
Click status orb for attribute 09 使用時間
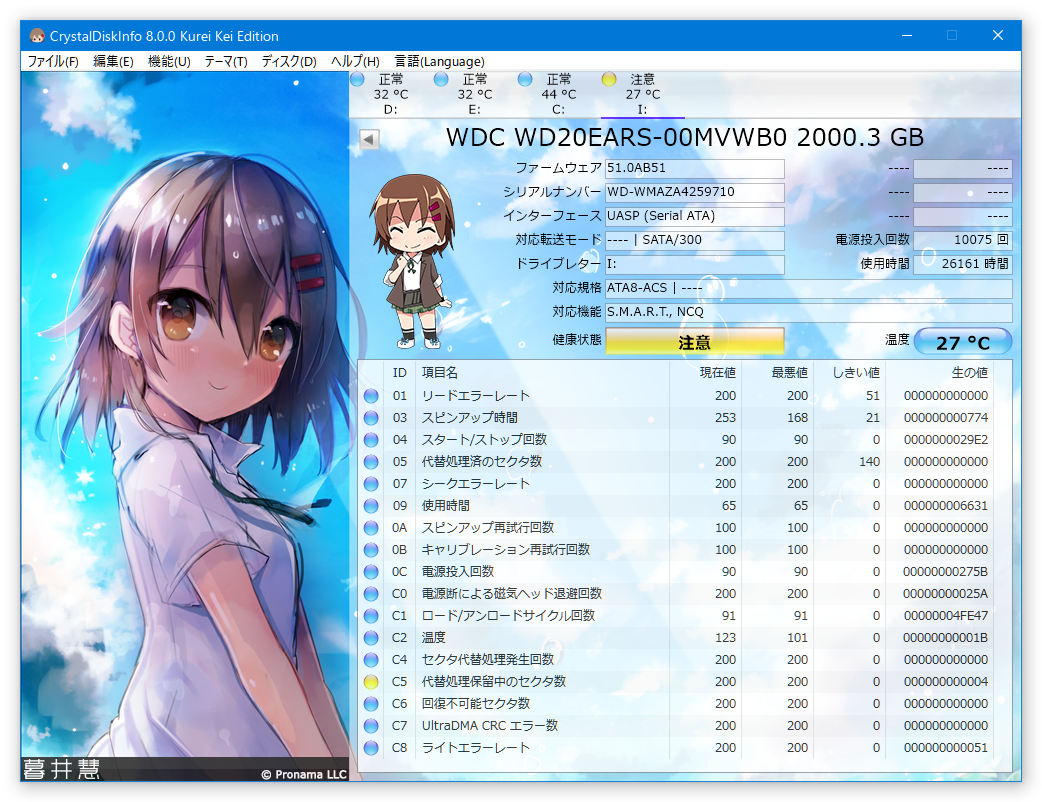click(371, 506)
